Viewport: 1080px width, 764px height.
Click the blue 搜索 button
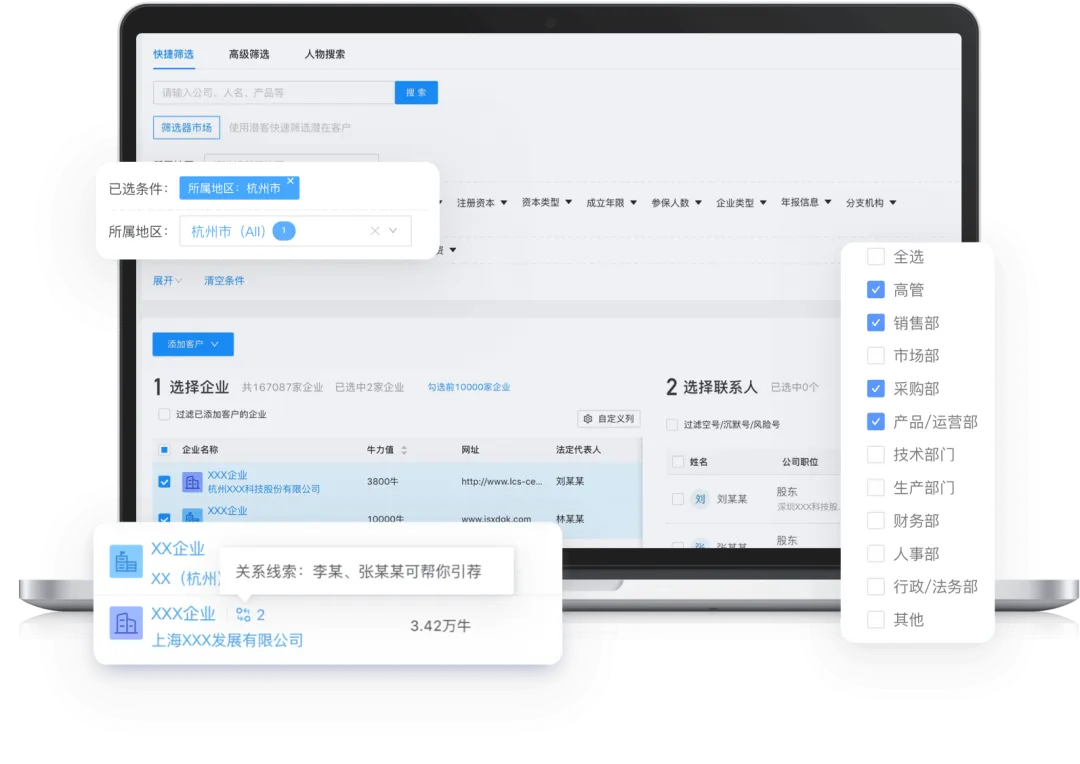[x=416, y=92]
